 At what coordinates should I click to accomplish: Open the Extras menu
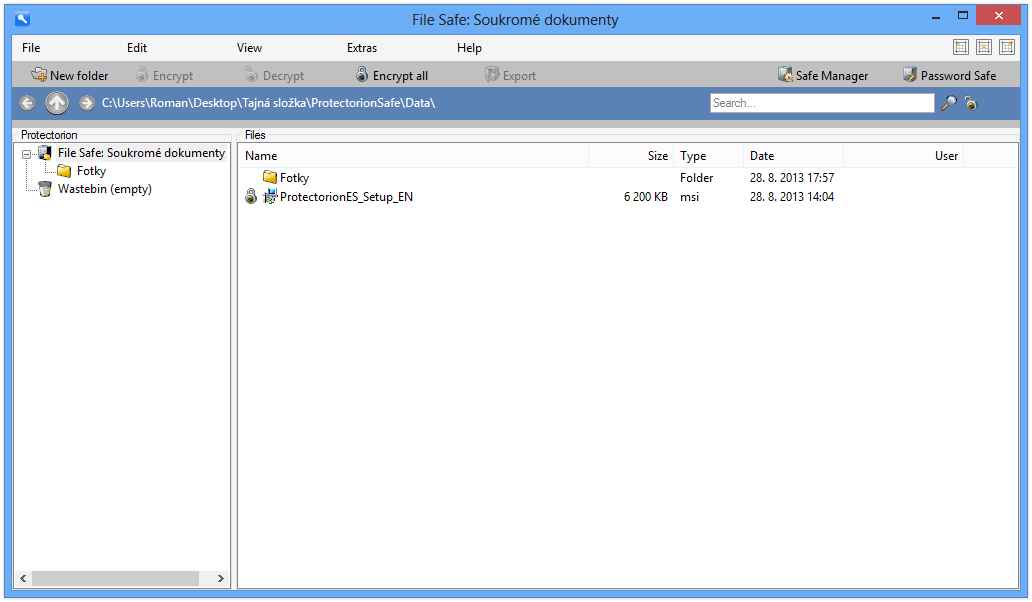[x=362, y=47]
